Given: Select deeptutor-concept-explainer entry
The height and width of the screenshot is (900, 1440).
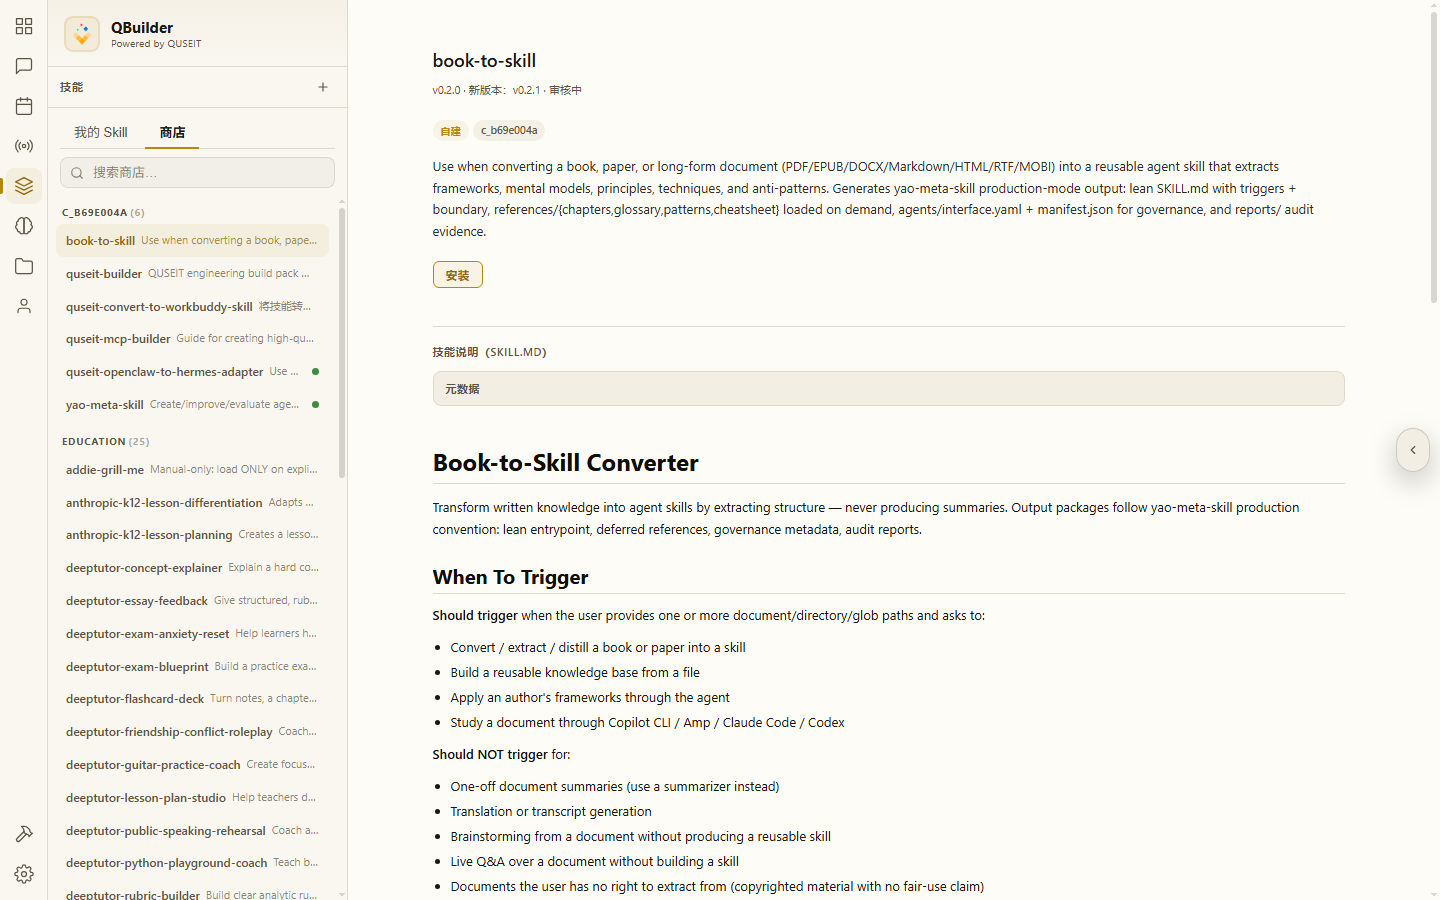Looking at the screenshot, I should click(192, 568).
